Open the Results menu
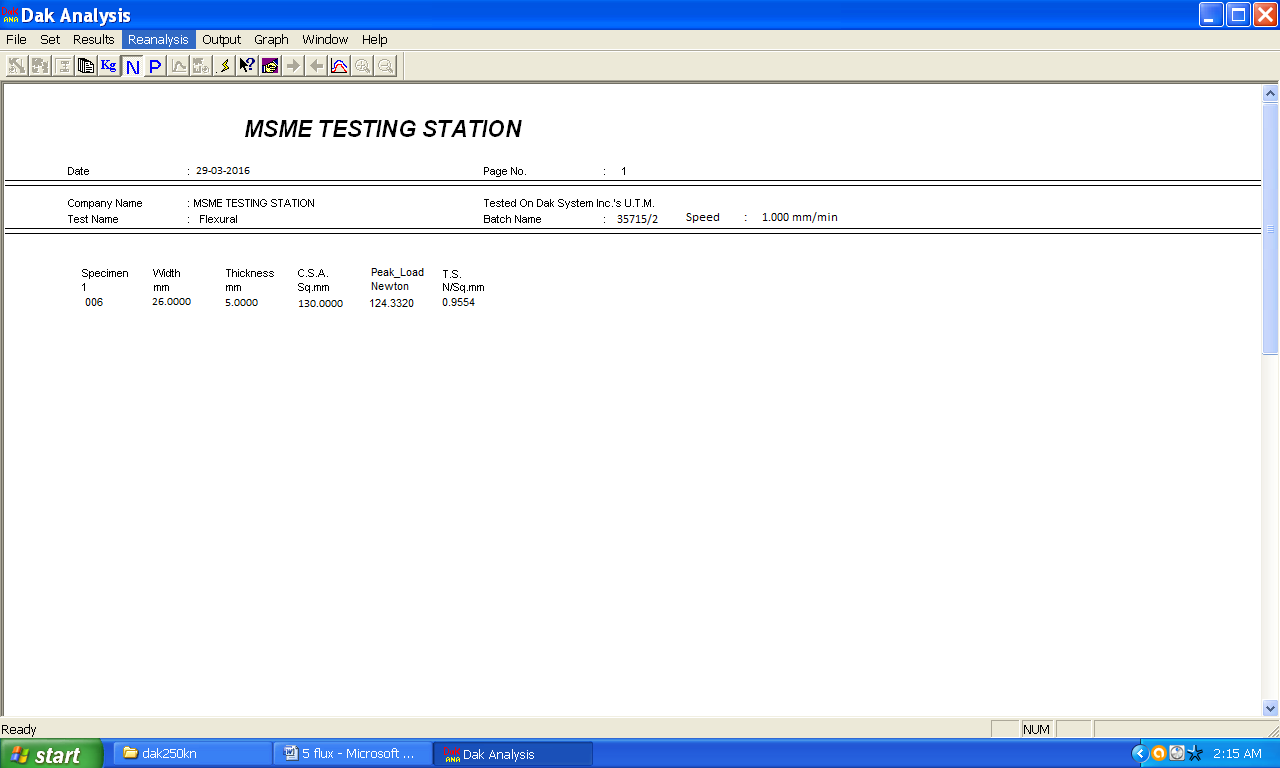Screen dimensions: 1280x768 click(x=94, y=40)
